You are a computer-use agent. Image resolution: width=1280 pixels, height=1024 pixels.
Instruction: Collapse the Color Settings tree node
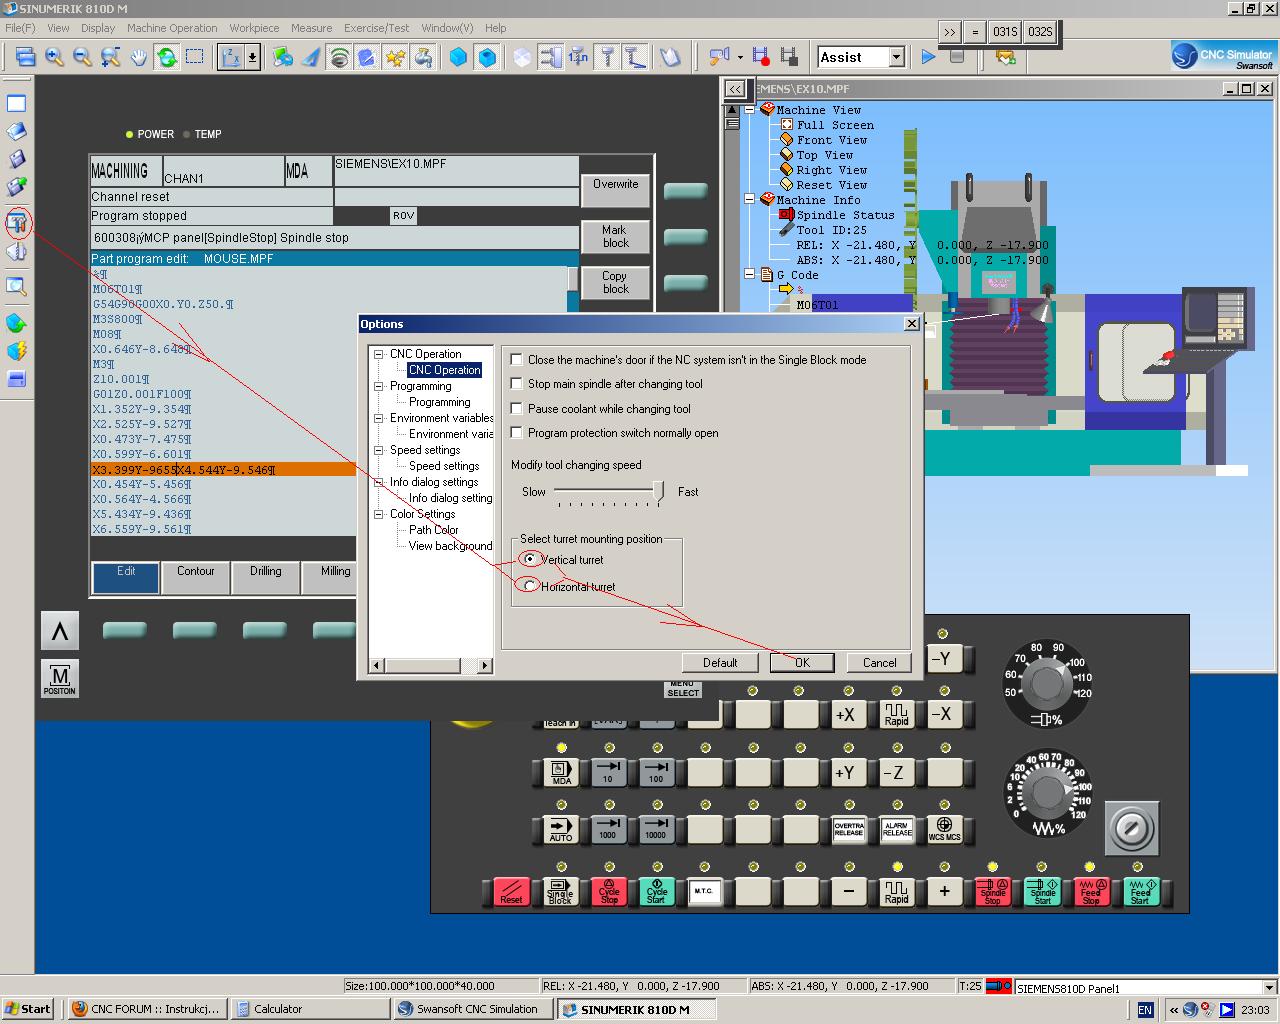[379, 514]
